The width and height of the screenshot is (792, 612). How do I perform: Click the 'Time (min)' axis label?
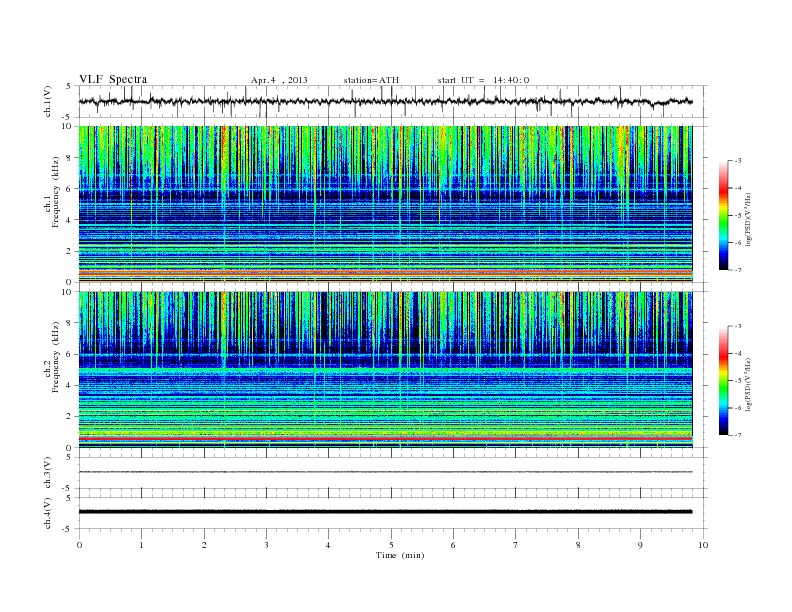(x=400, y=555)
